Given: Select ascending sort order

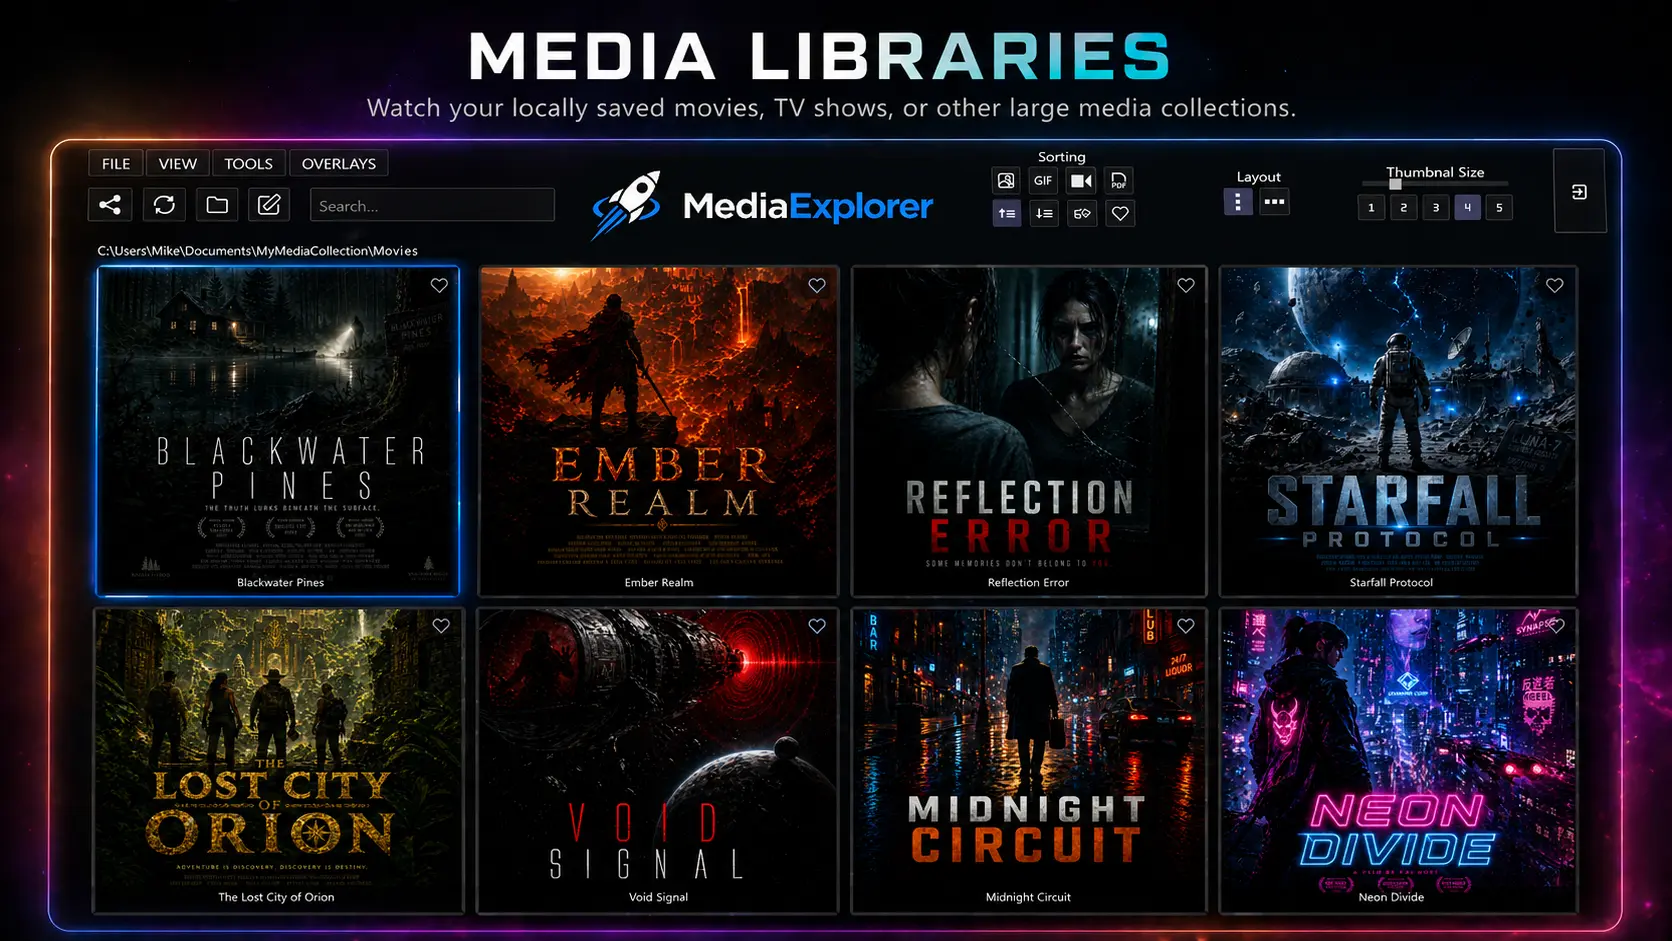Looking at the screenshot, I should (1007, 213).
